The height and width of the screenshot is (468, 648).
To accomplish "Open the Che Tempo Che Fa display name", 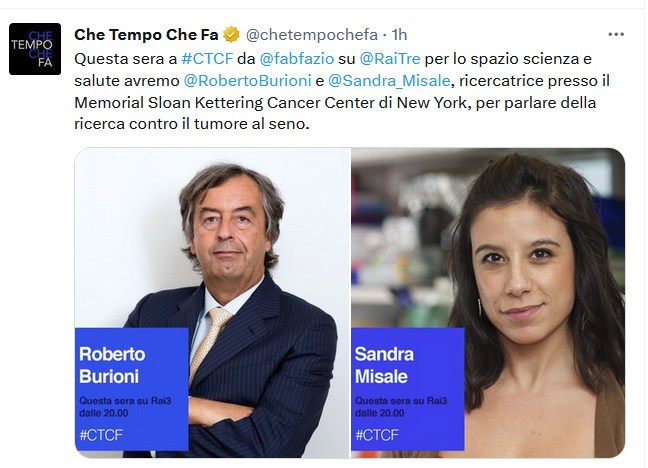I will pos(146,35).
